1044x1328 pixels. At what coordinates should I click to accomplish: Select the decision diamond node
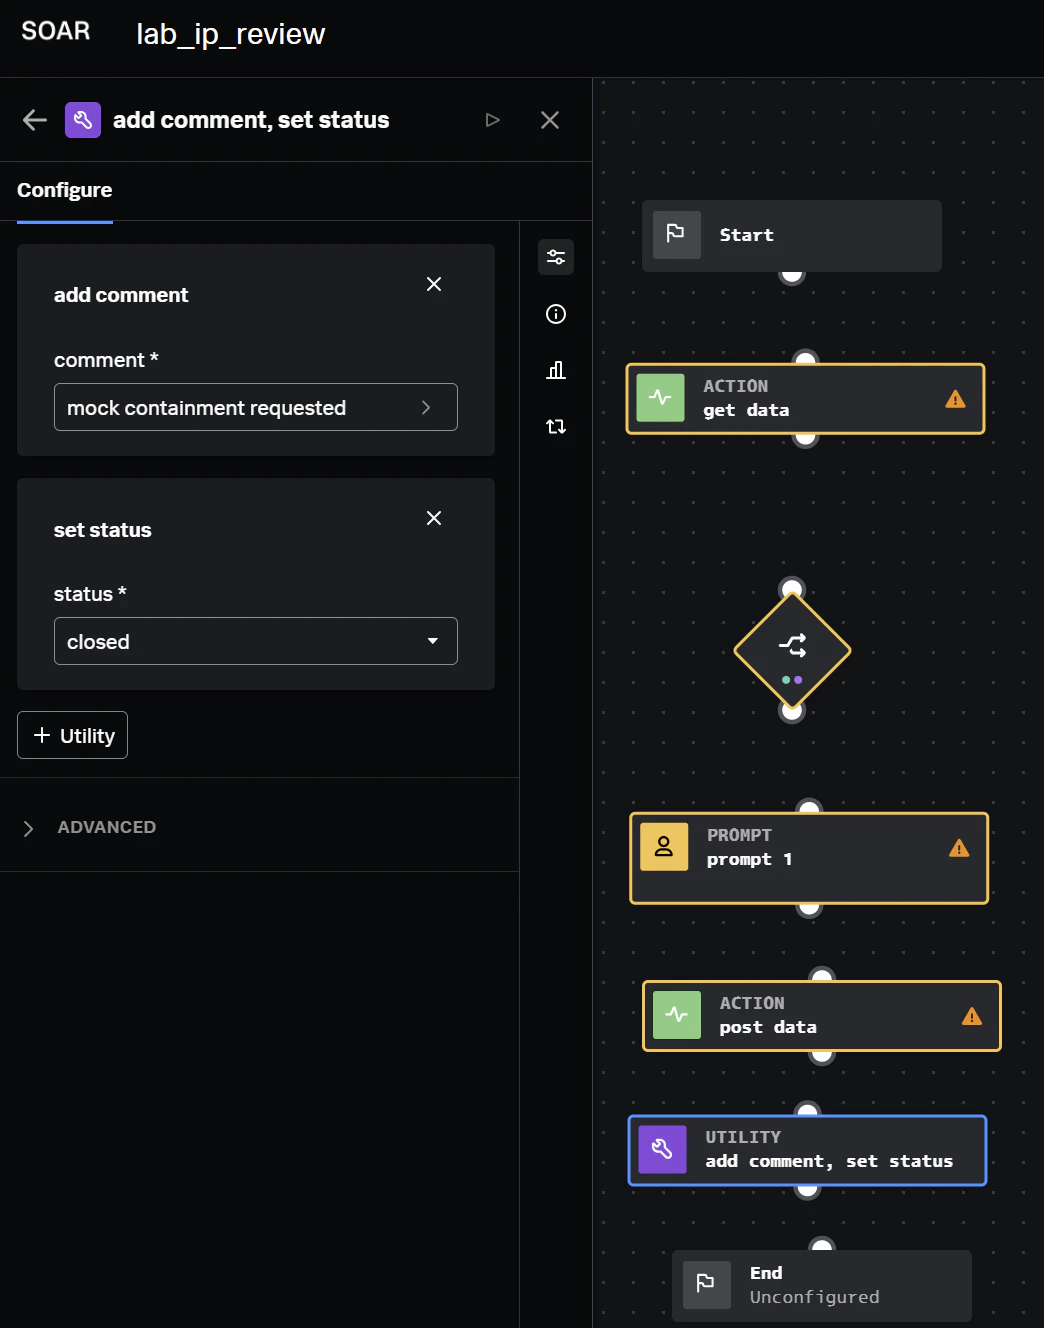[x=792, y=651]
